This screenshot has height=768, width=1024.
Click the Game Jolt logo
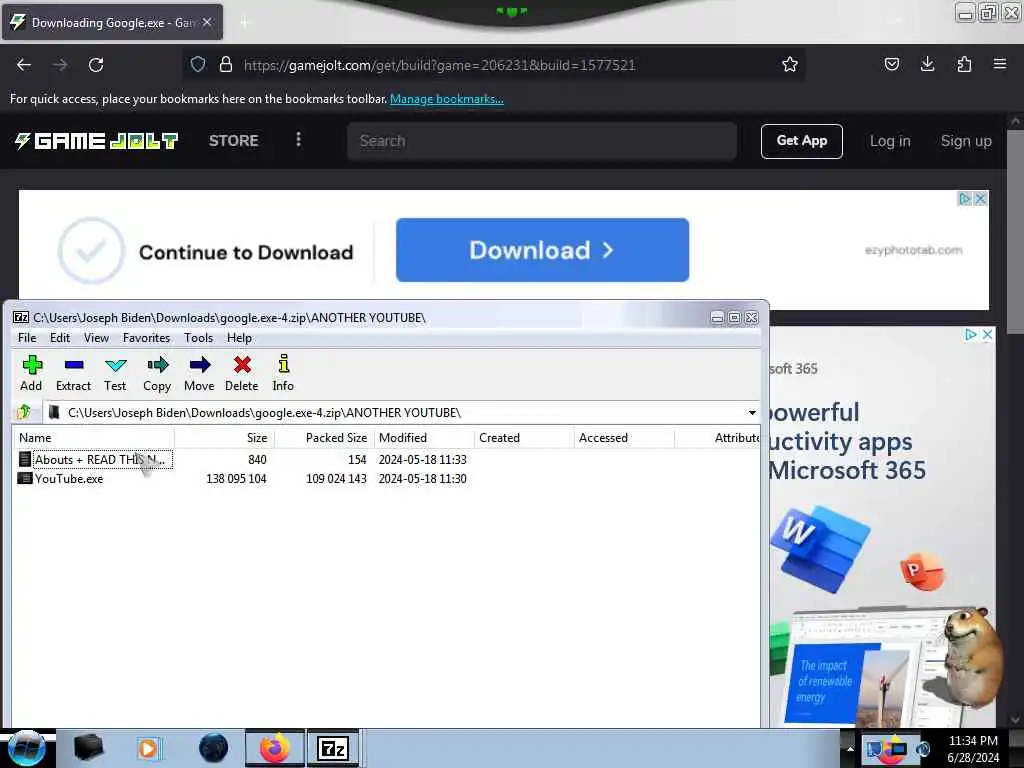pos(96,140)
